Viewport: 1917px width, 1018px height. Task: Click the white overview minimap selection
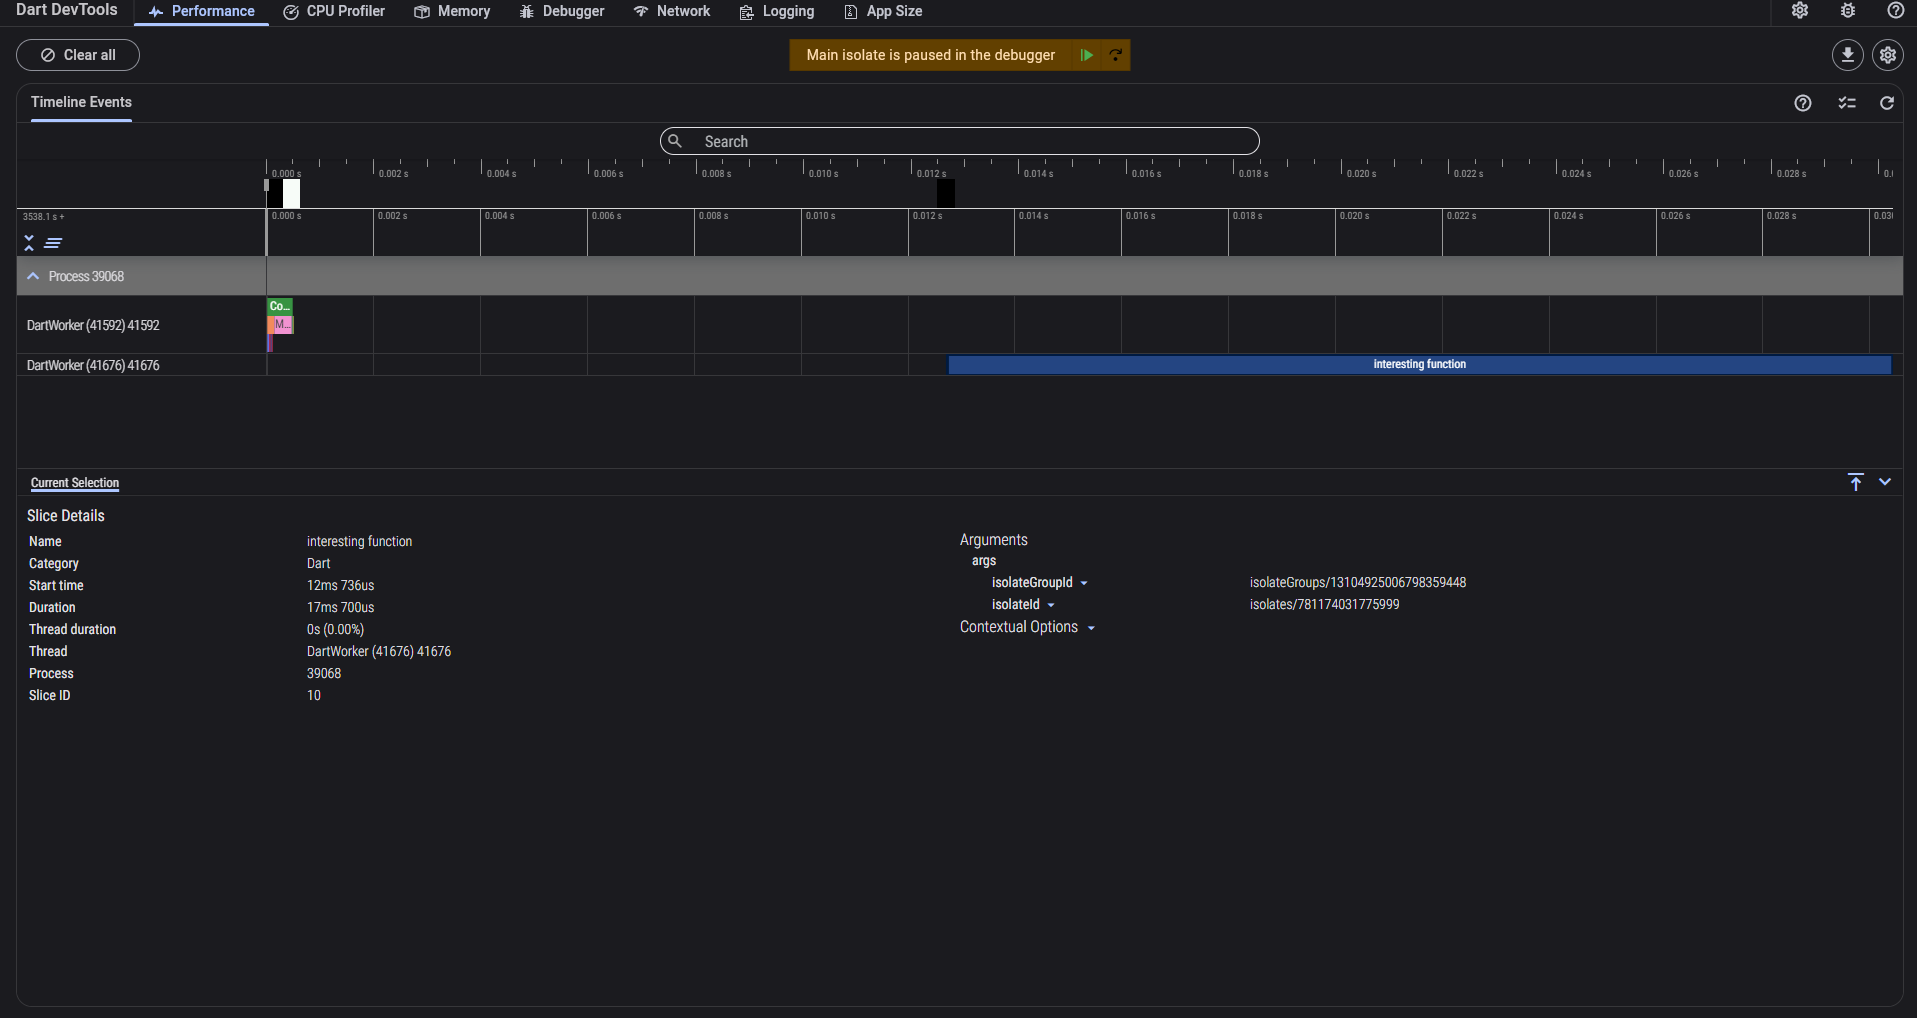(x=291, y=193)
